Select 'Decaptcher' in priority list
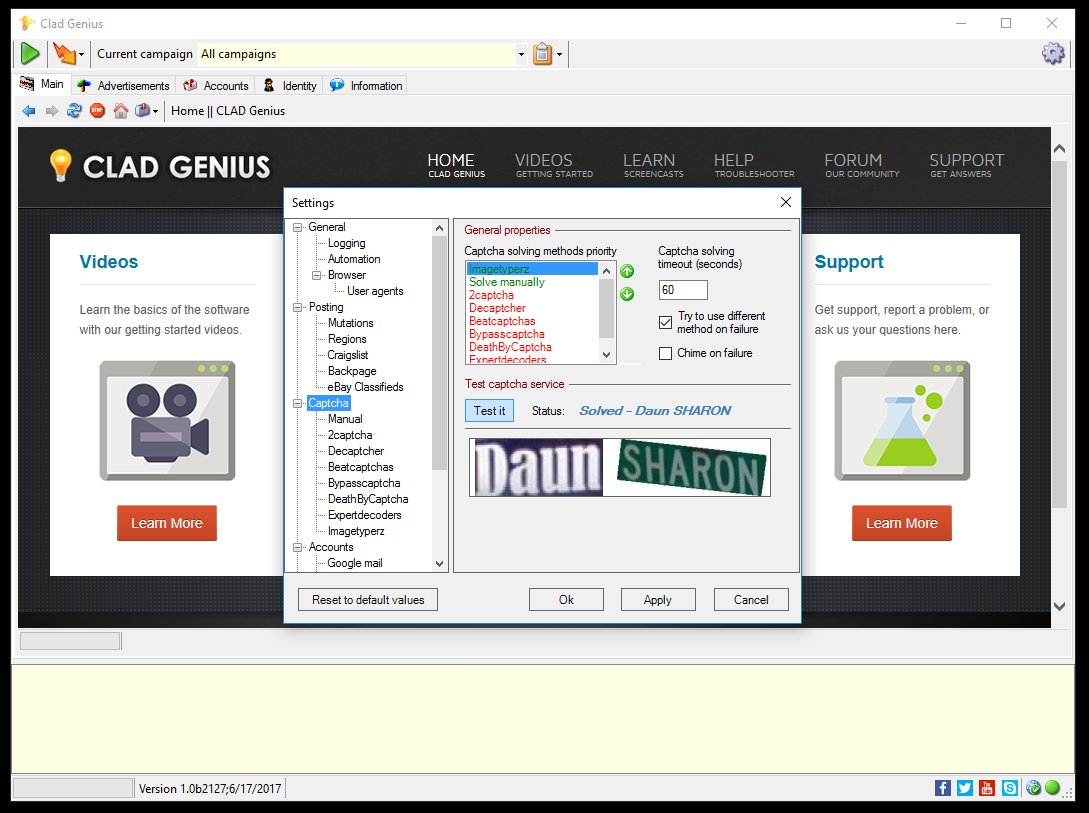 497,308
